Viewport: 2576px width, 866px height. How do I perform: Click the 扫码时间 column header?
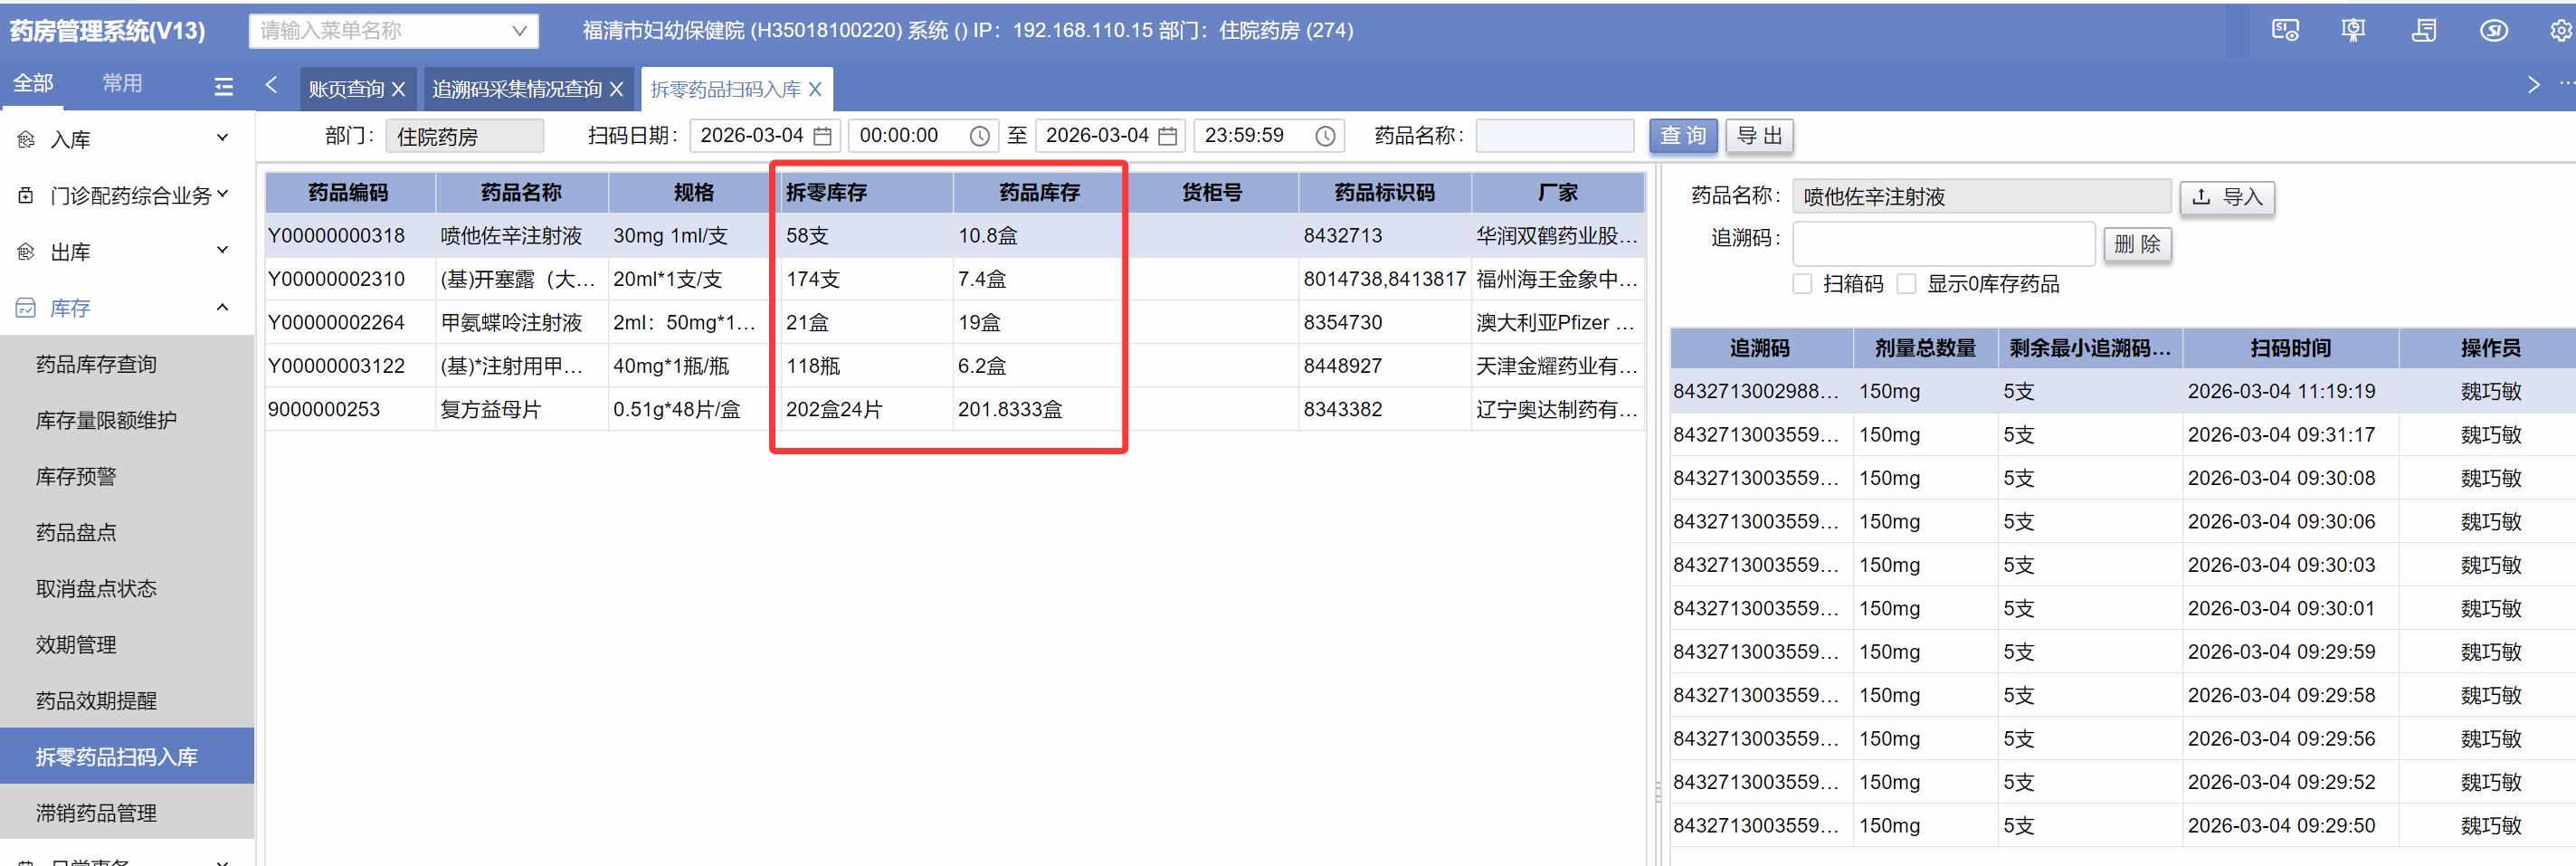(x=2290, y=348)
